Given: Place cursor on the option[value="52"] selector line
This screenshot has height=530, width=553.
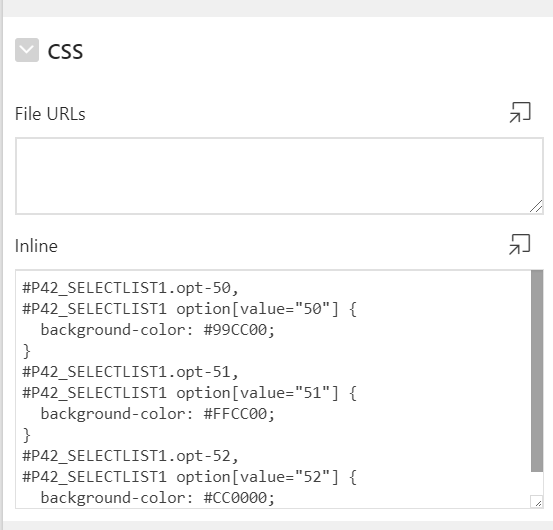Looking at the screenshot, I should click(189, 477).
